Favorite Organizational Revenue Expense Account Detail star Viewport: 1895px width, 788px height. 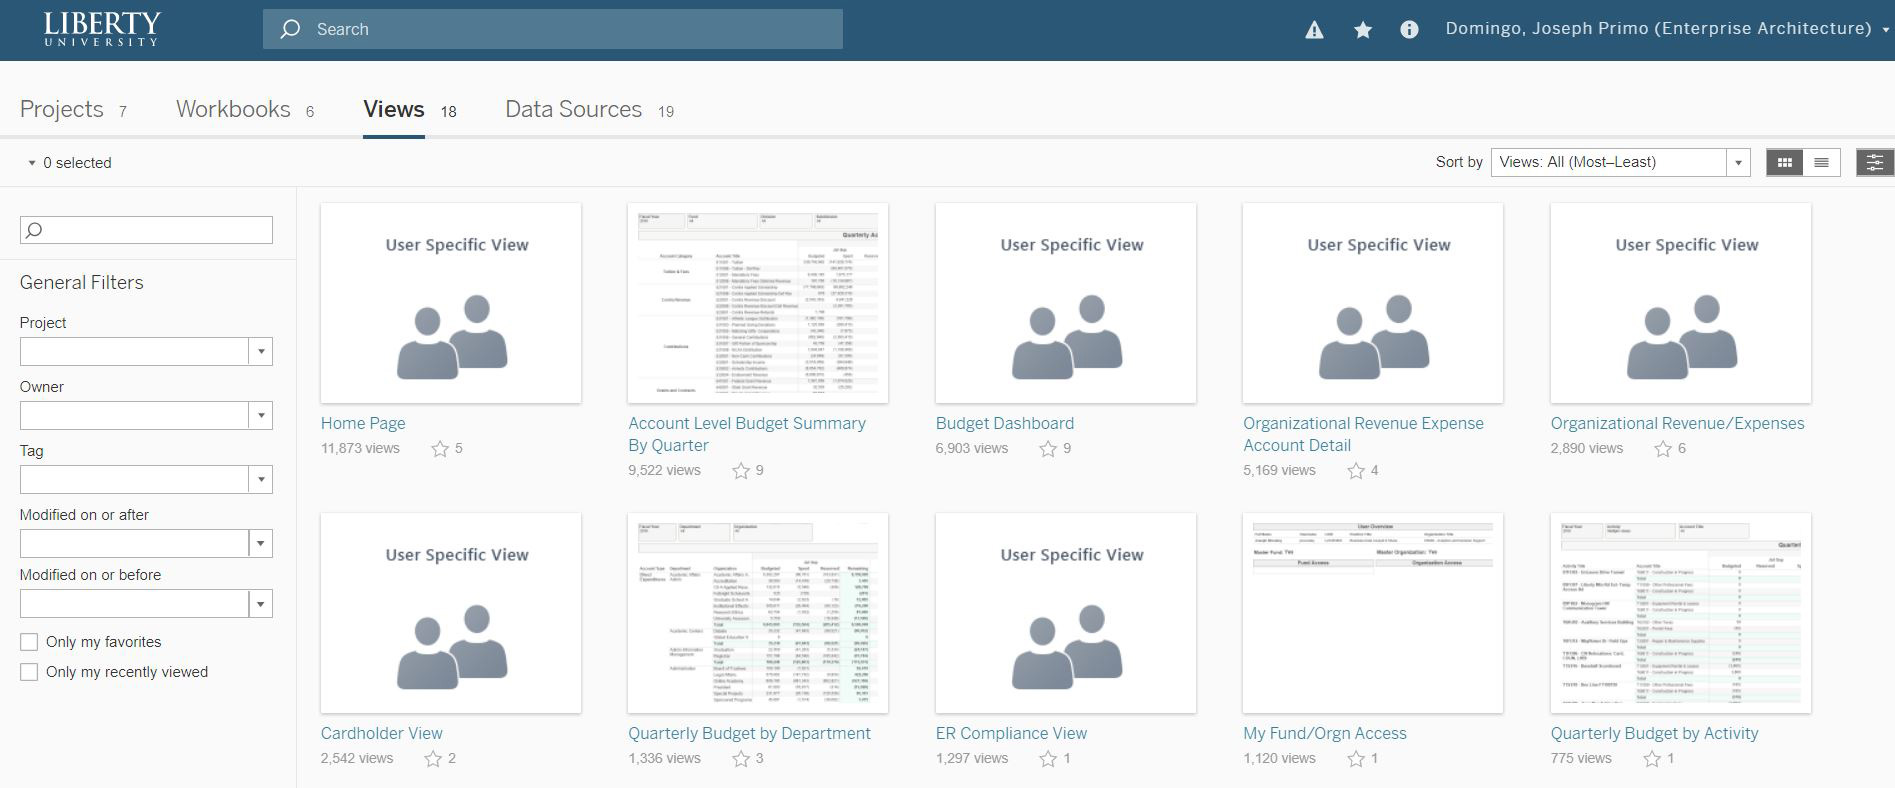click(x=1356, y=471)
